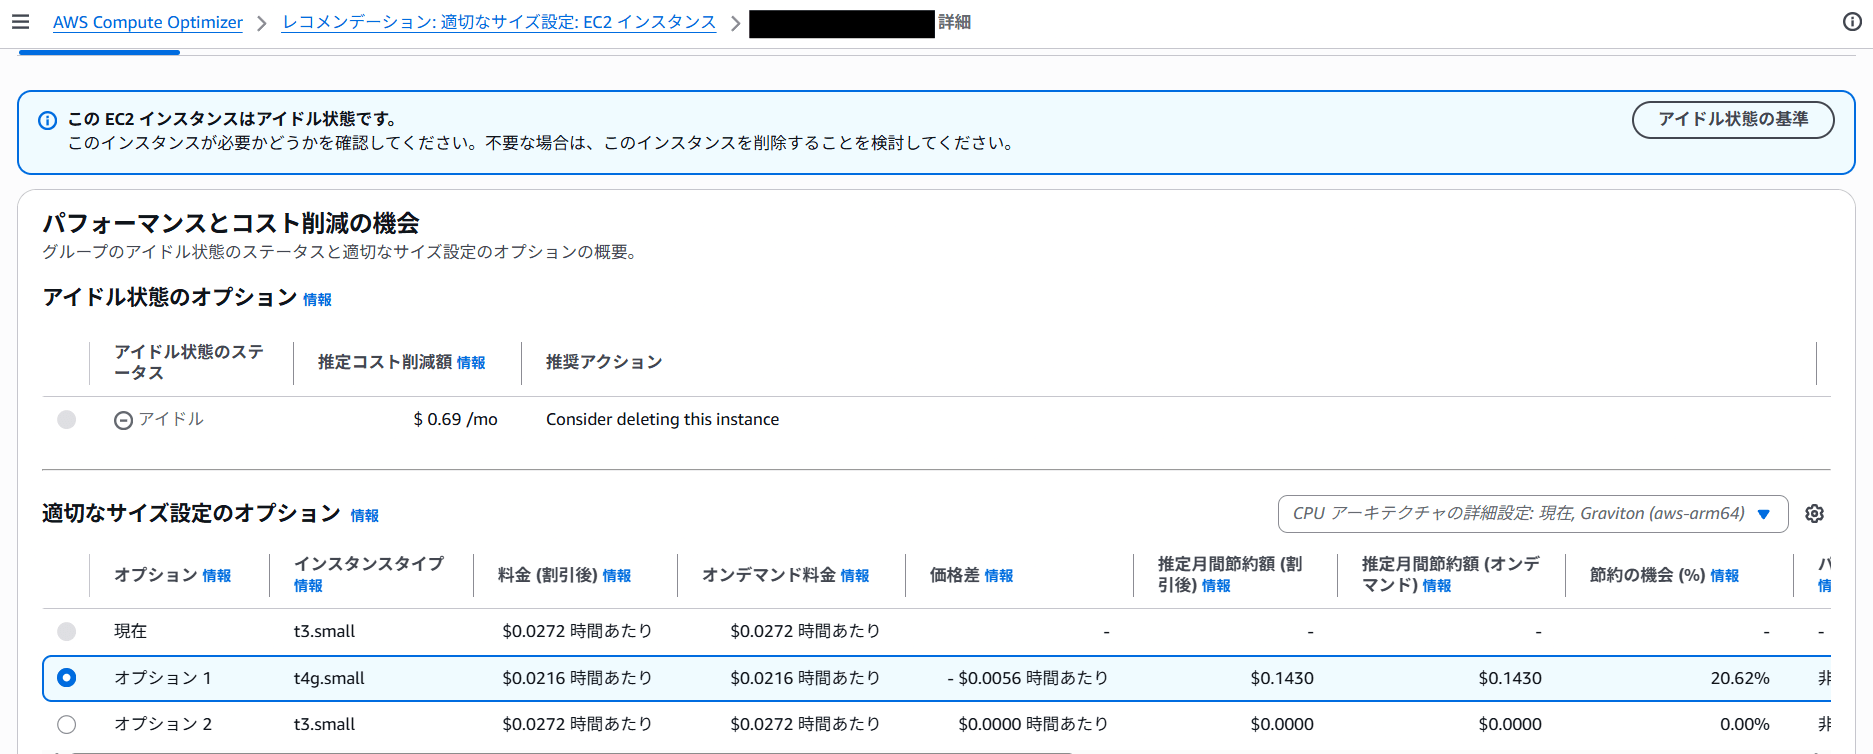Open the info panel icon at top right
Image resolution: width=1873 pixels, height=754 pixels.
[1852, 22]
